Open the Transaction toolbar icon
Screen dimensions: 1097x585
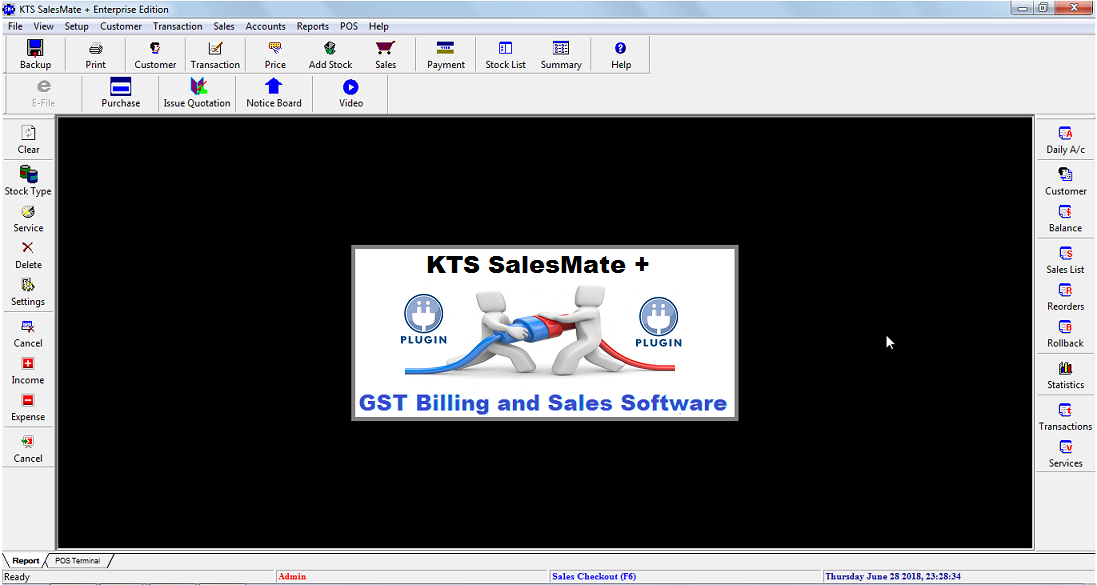point(215,48)
